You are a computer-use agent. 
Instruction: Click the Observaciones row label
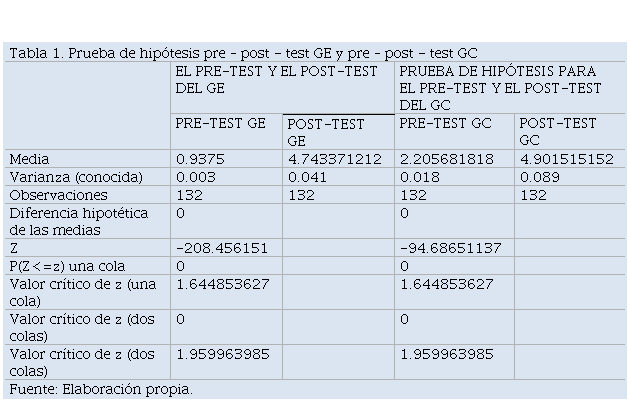point(58,195)
